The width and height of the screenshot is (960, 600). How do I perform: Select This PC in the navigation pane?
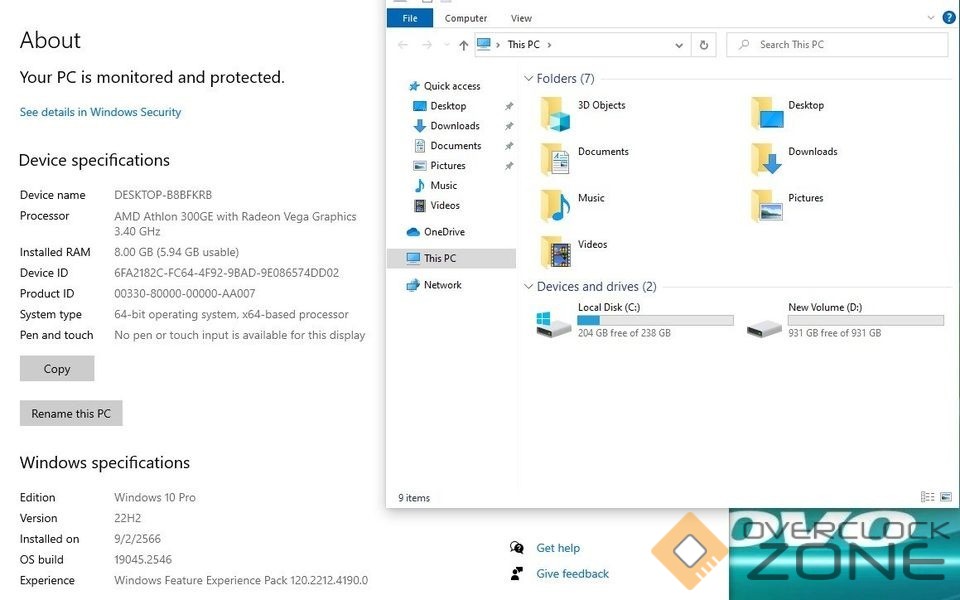coord(451,258)
